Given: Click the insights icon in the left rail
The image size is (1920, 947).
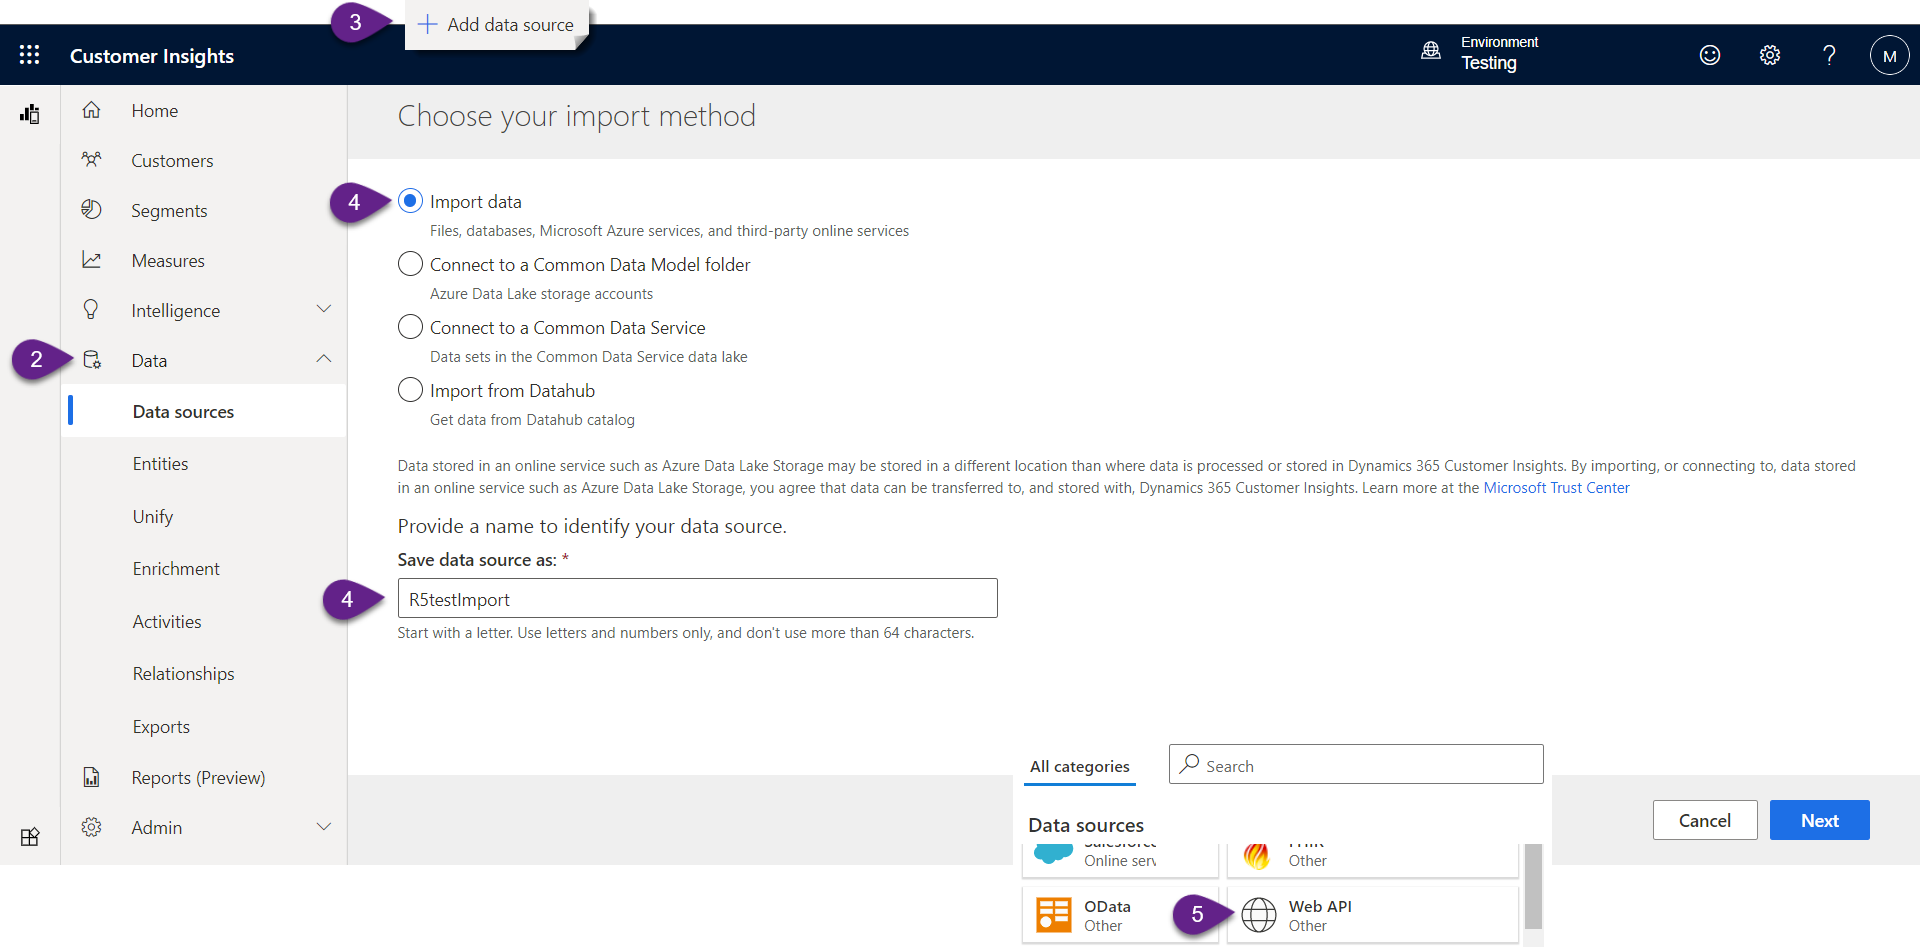Looking at the screenshot, I should (x=30, y=113).
